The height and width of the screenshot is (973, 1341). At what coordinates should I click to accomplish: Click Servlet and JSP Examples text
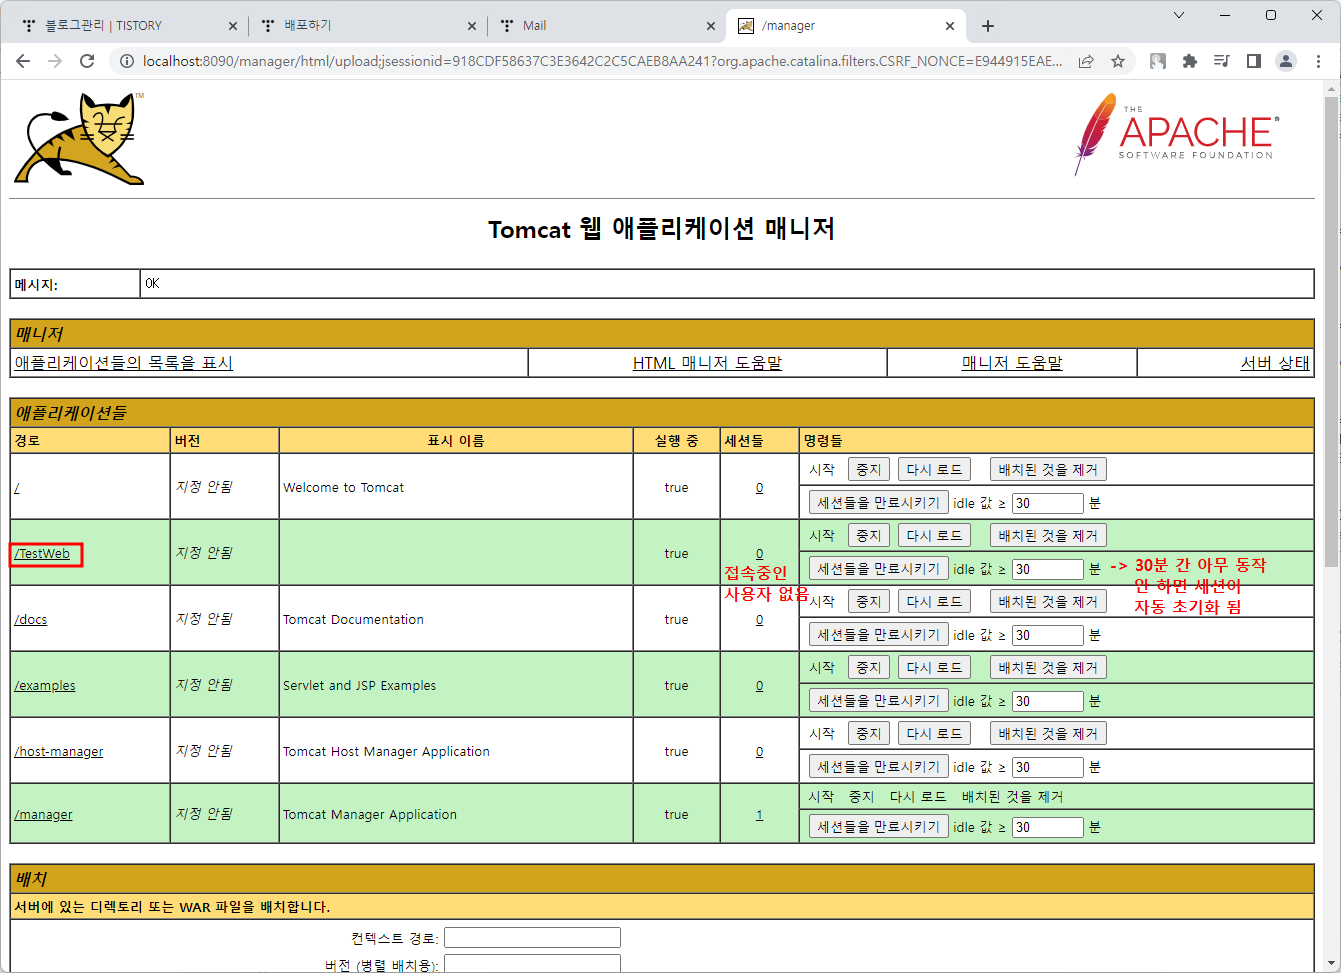tap(359, 686)
